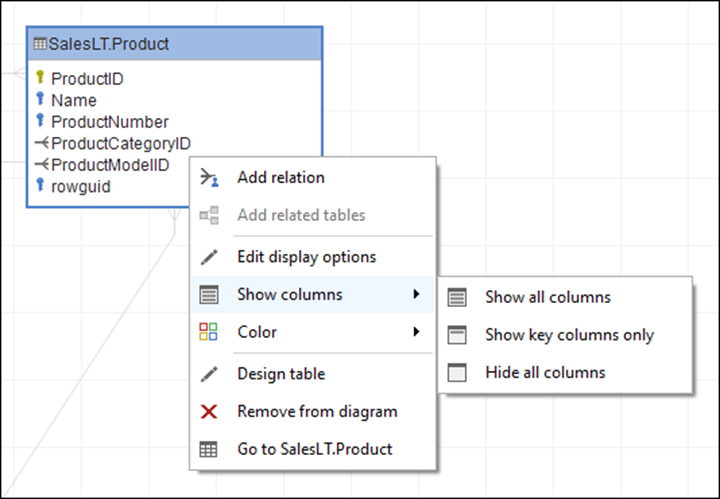
Task: Select Edit display options menu entry
Action: pos(306,257)
